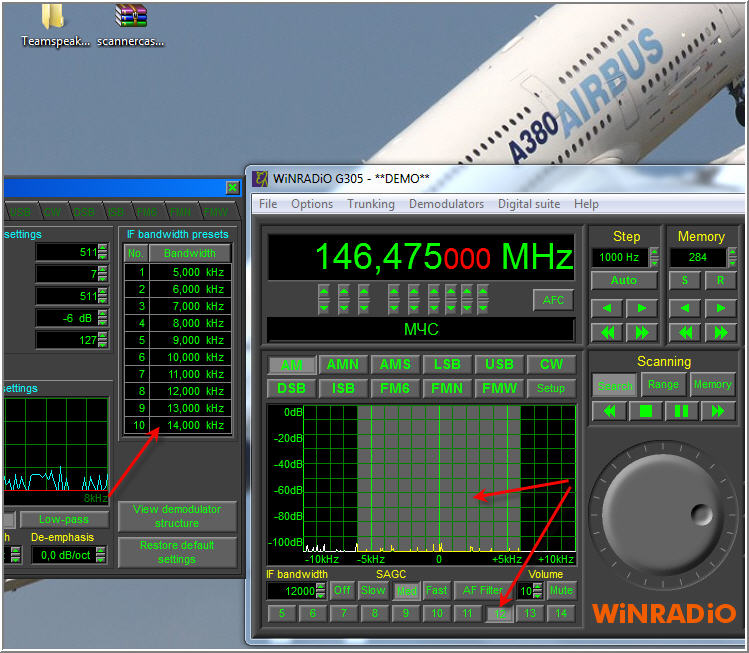Open the scannercas archive on desktop
Viewport: 749px width, 653px height.
(130, 25)
